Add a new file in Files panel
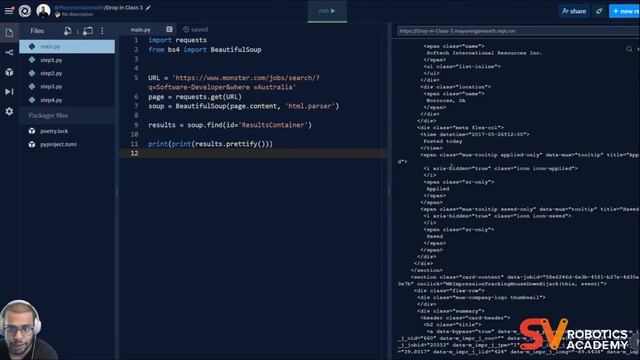This screenshot has width=640, height=360. [x=68, y=31]
